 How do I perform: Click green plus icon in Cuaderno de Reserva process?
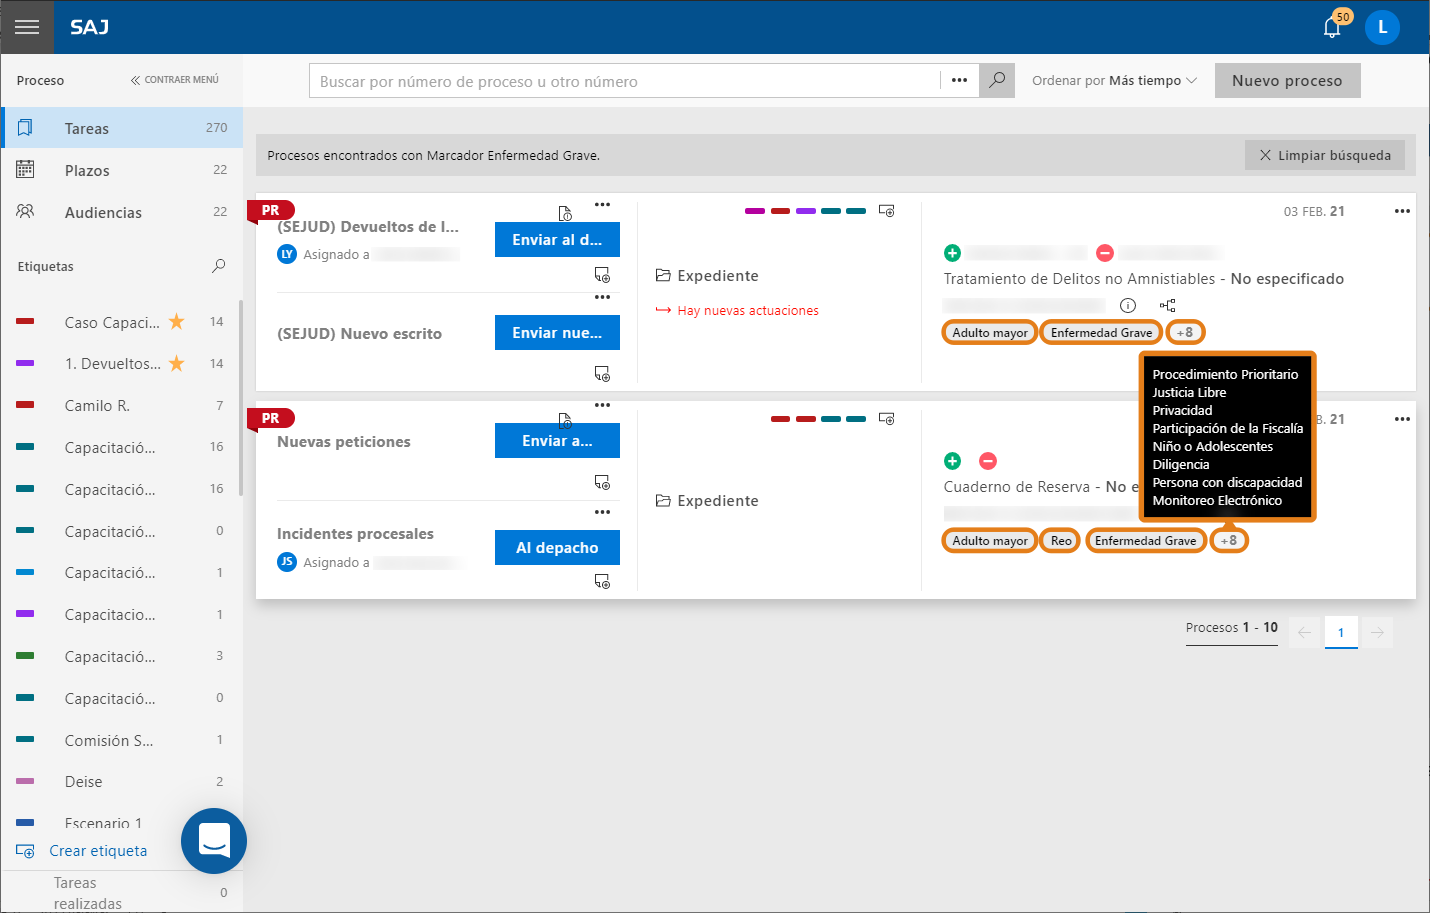coord(952,461)
